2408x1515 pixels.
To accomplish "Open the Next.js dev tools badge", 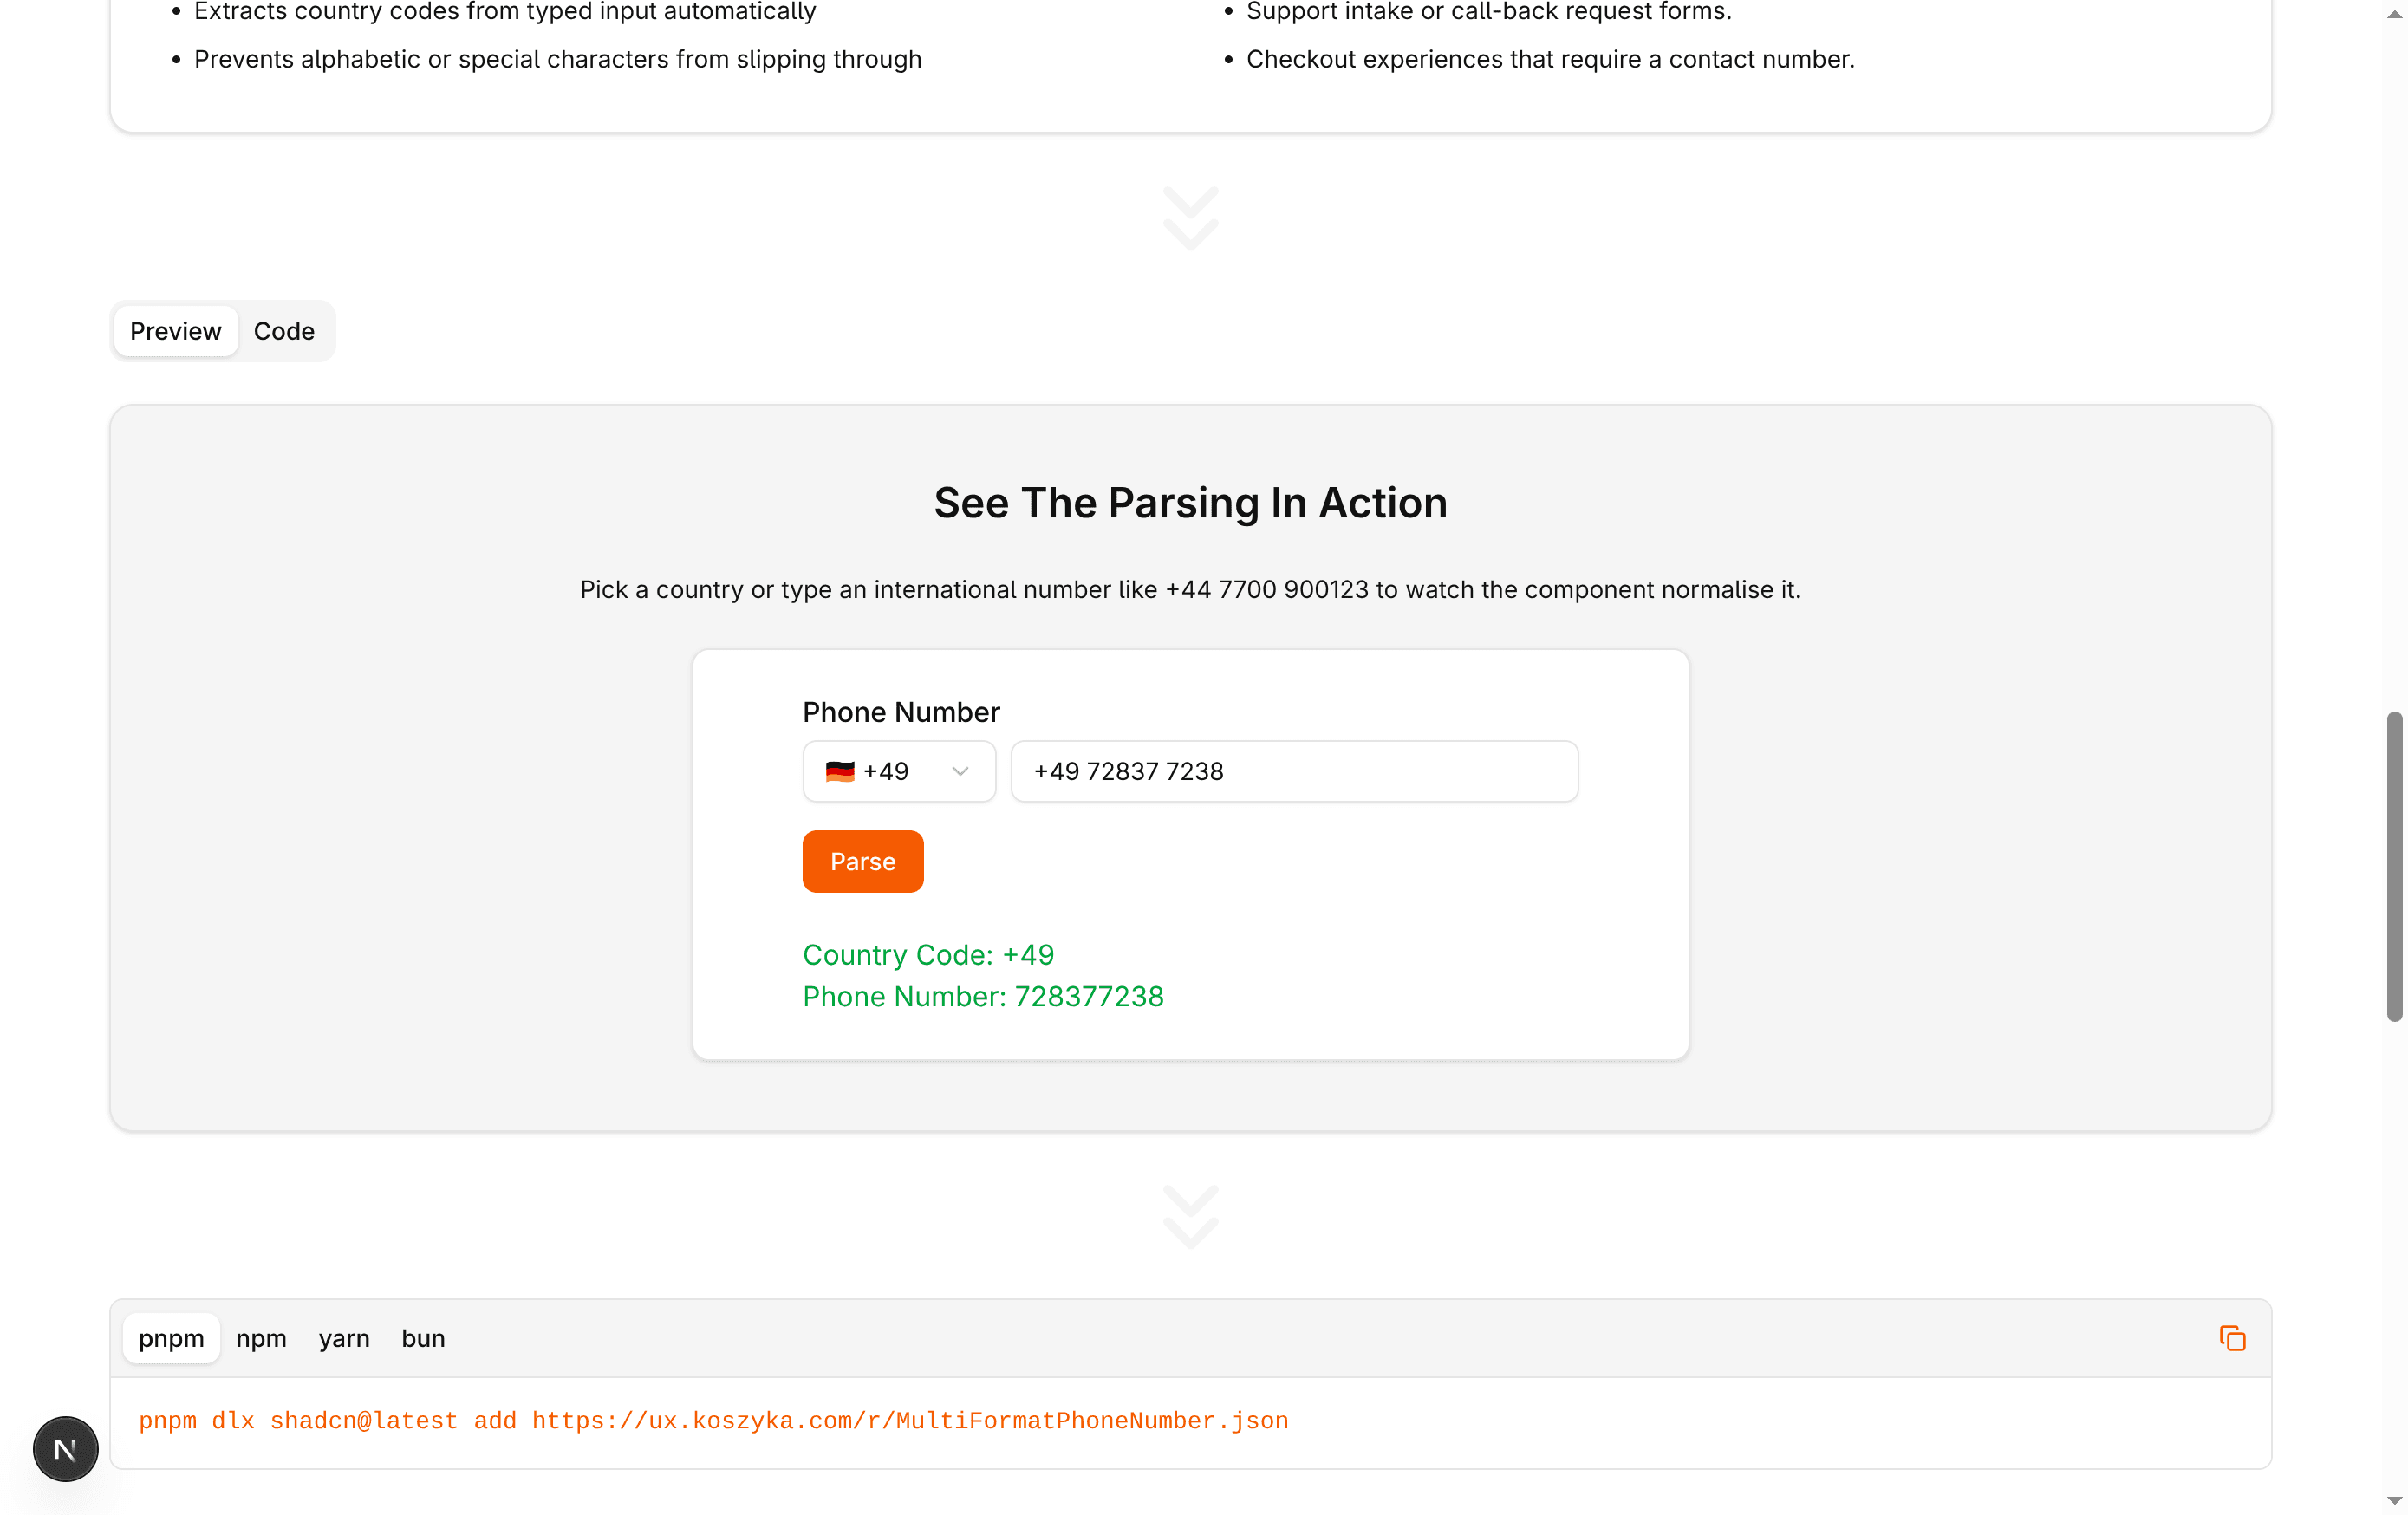I will (x=66, y=1448).
